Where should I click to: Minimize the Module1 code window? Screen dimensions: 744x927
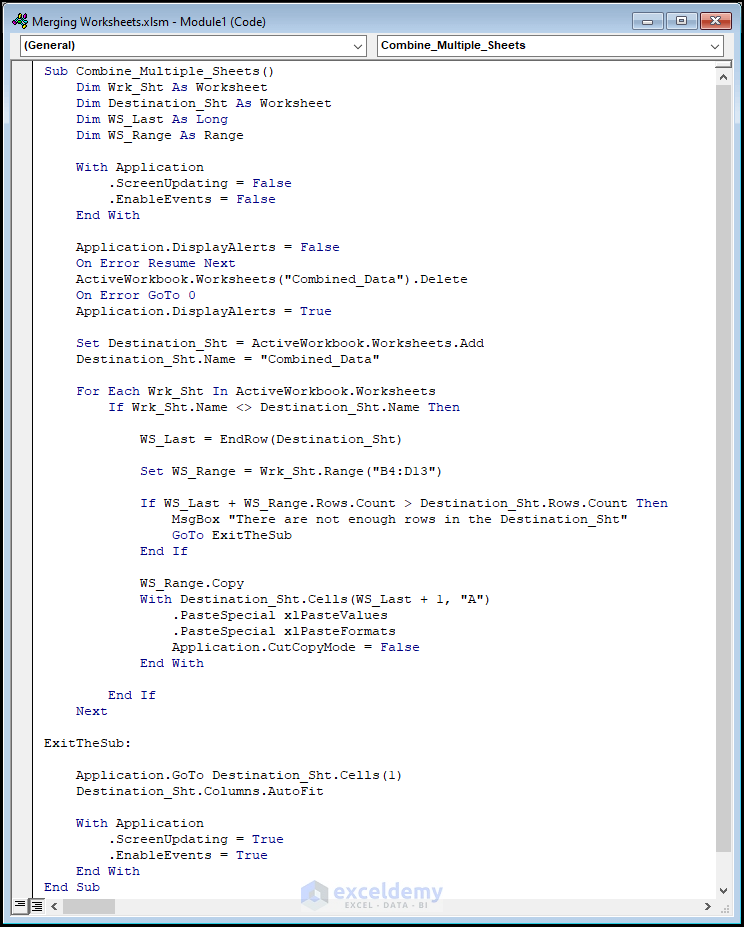(647, 21)
